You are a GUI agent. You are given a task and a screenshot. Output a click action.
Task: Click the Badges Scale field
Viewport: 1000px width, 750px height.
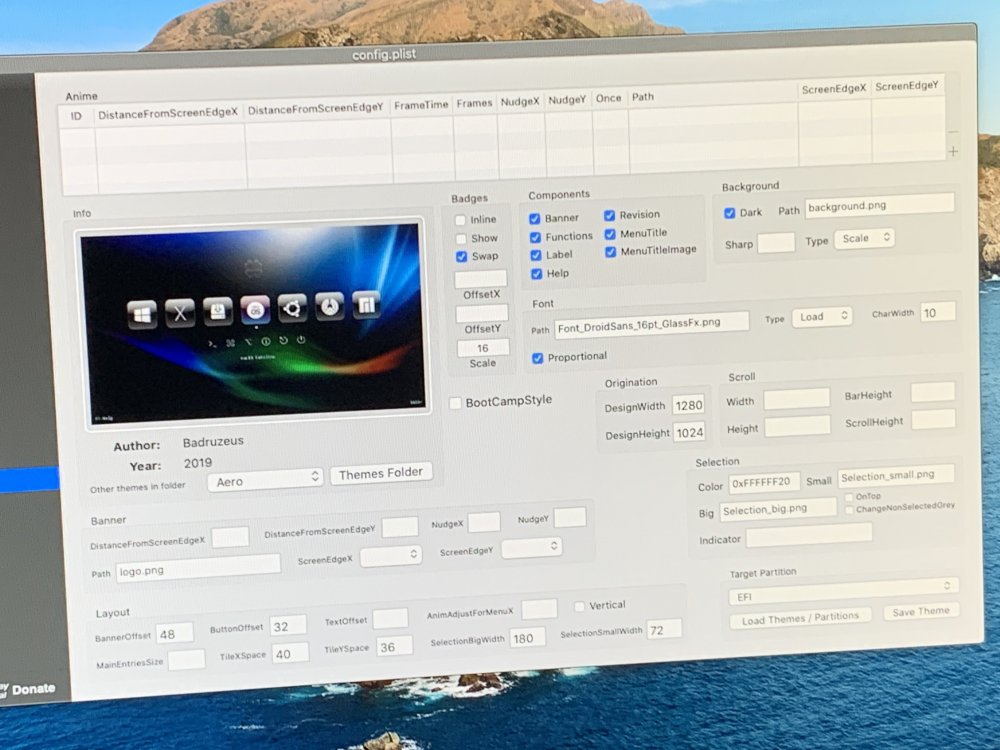[x=483, y=348]
